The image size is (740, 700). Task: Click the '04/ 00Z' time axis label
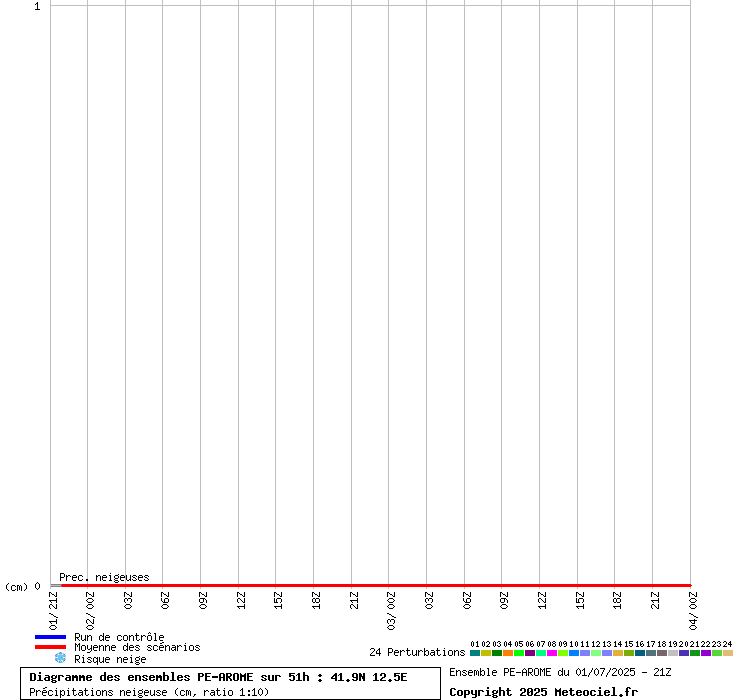pyautogui.click(x=693, y=611)
